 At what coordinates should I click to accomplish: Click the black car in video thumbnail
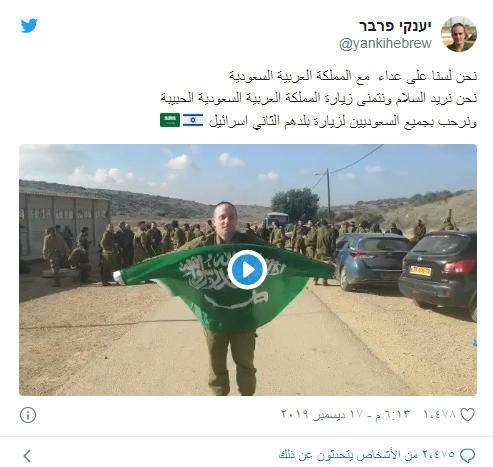[x=438, y=274]
